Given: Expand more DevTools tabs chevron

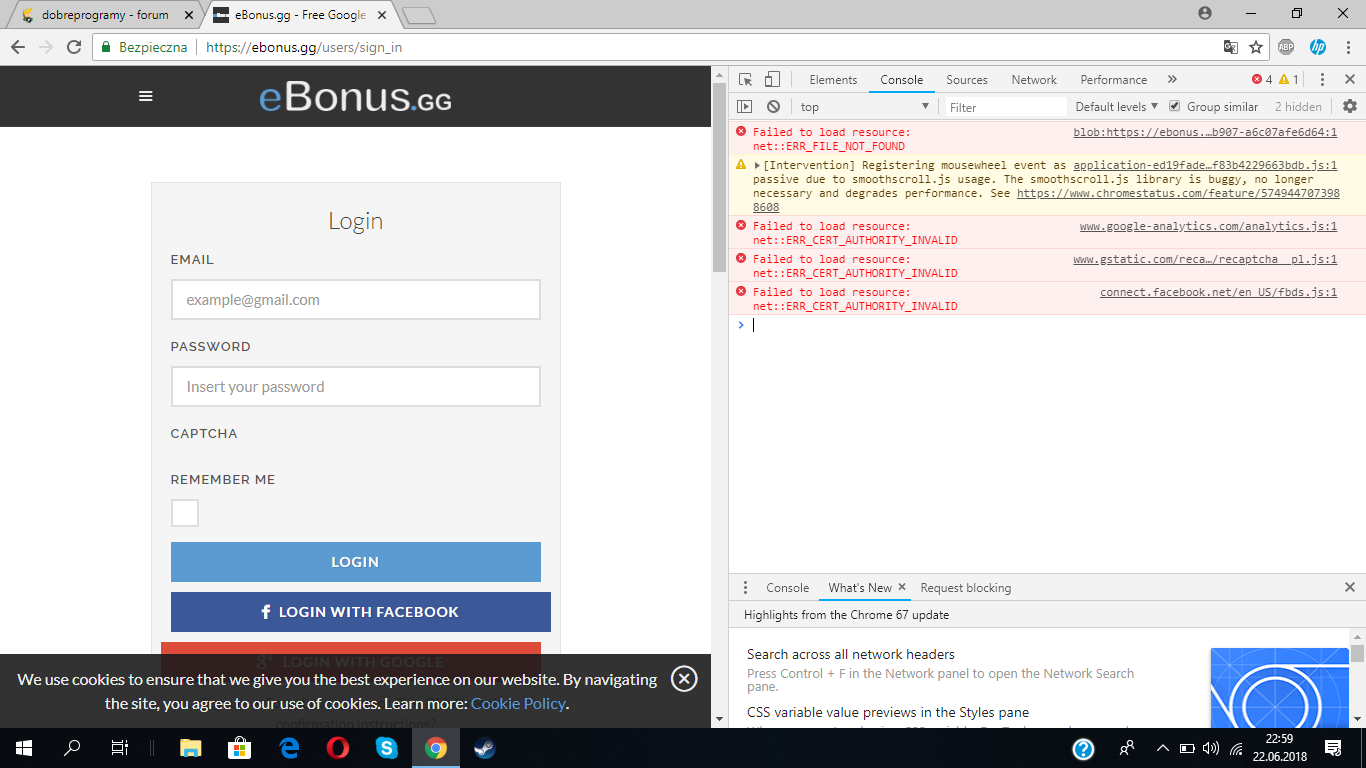Looking at the screenshot, I should [1172, 80].
